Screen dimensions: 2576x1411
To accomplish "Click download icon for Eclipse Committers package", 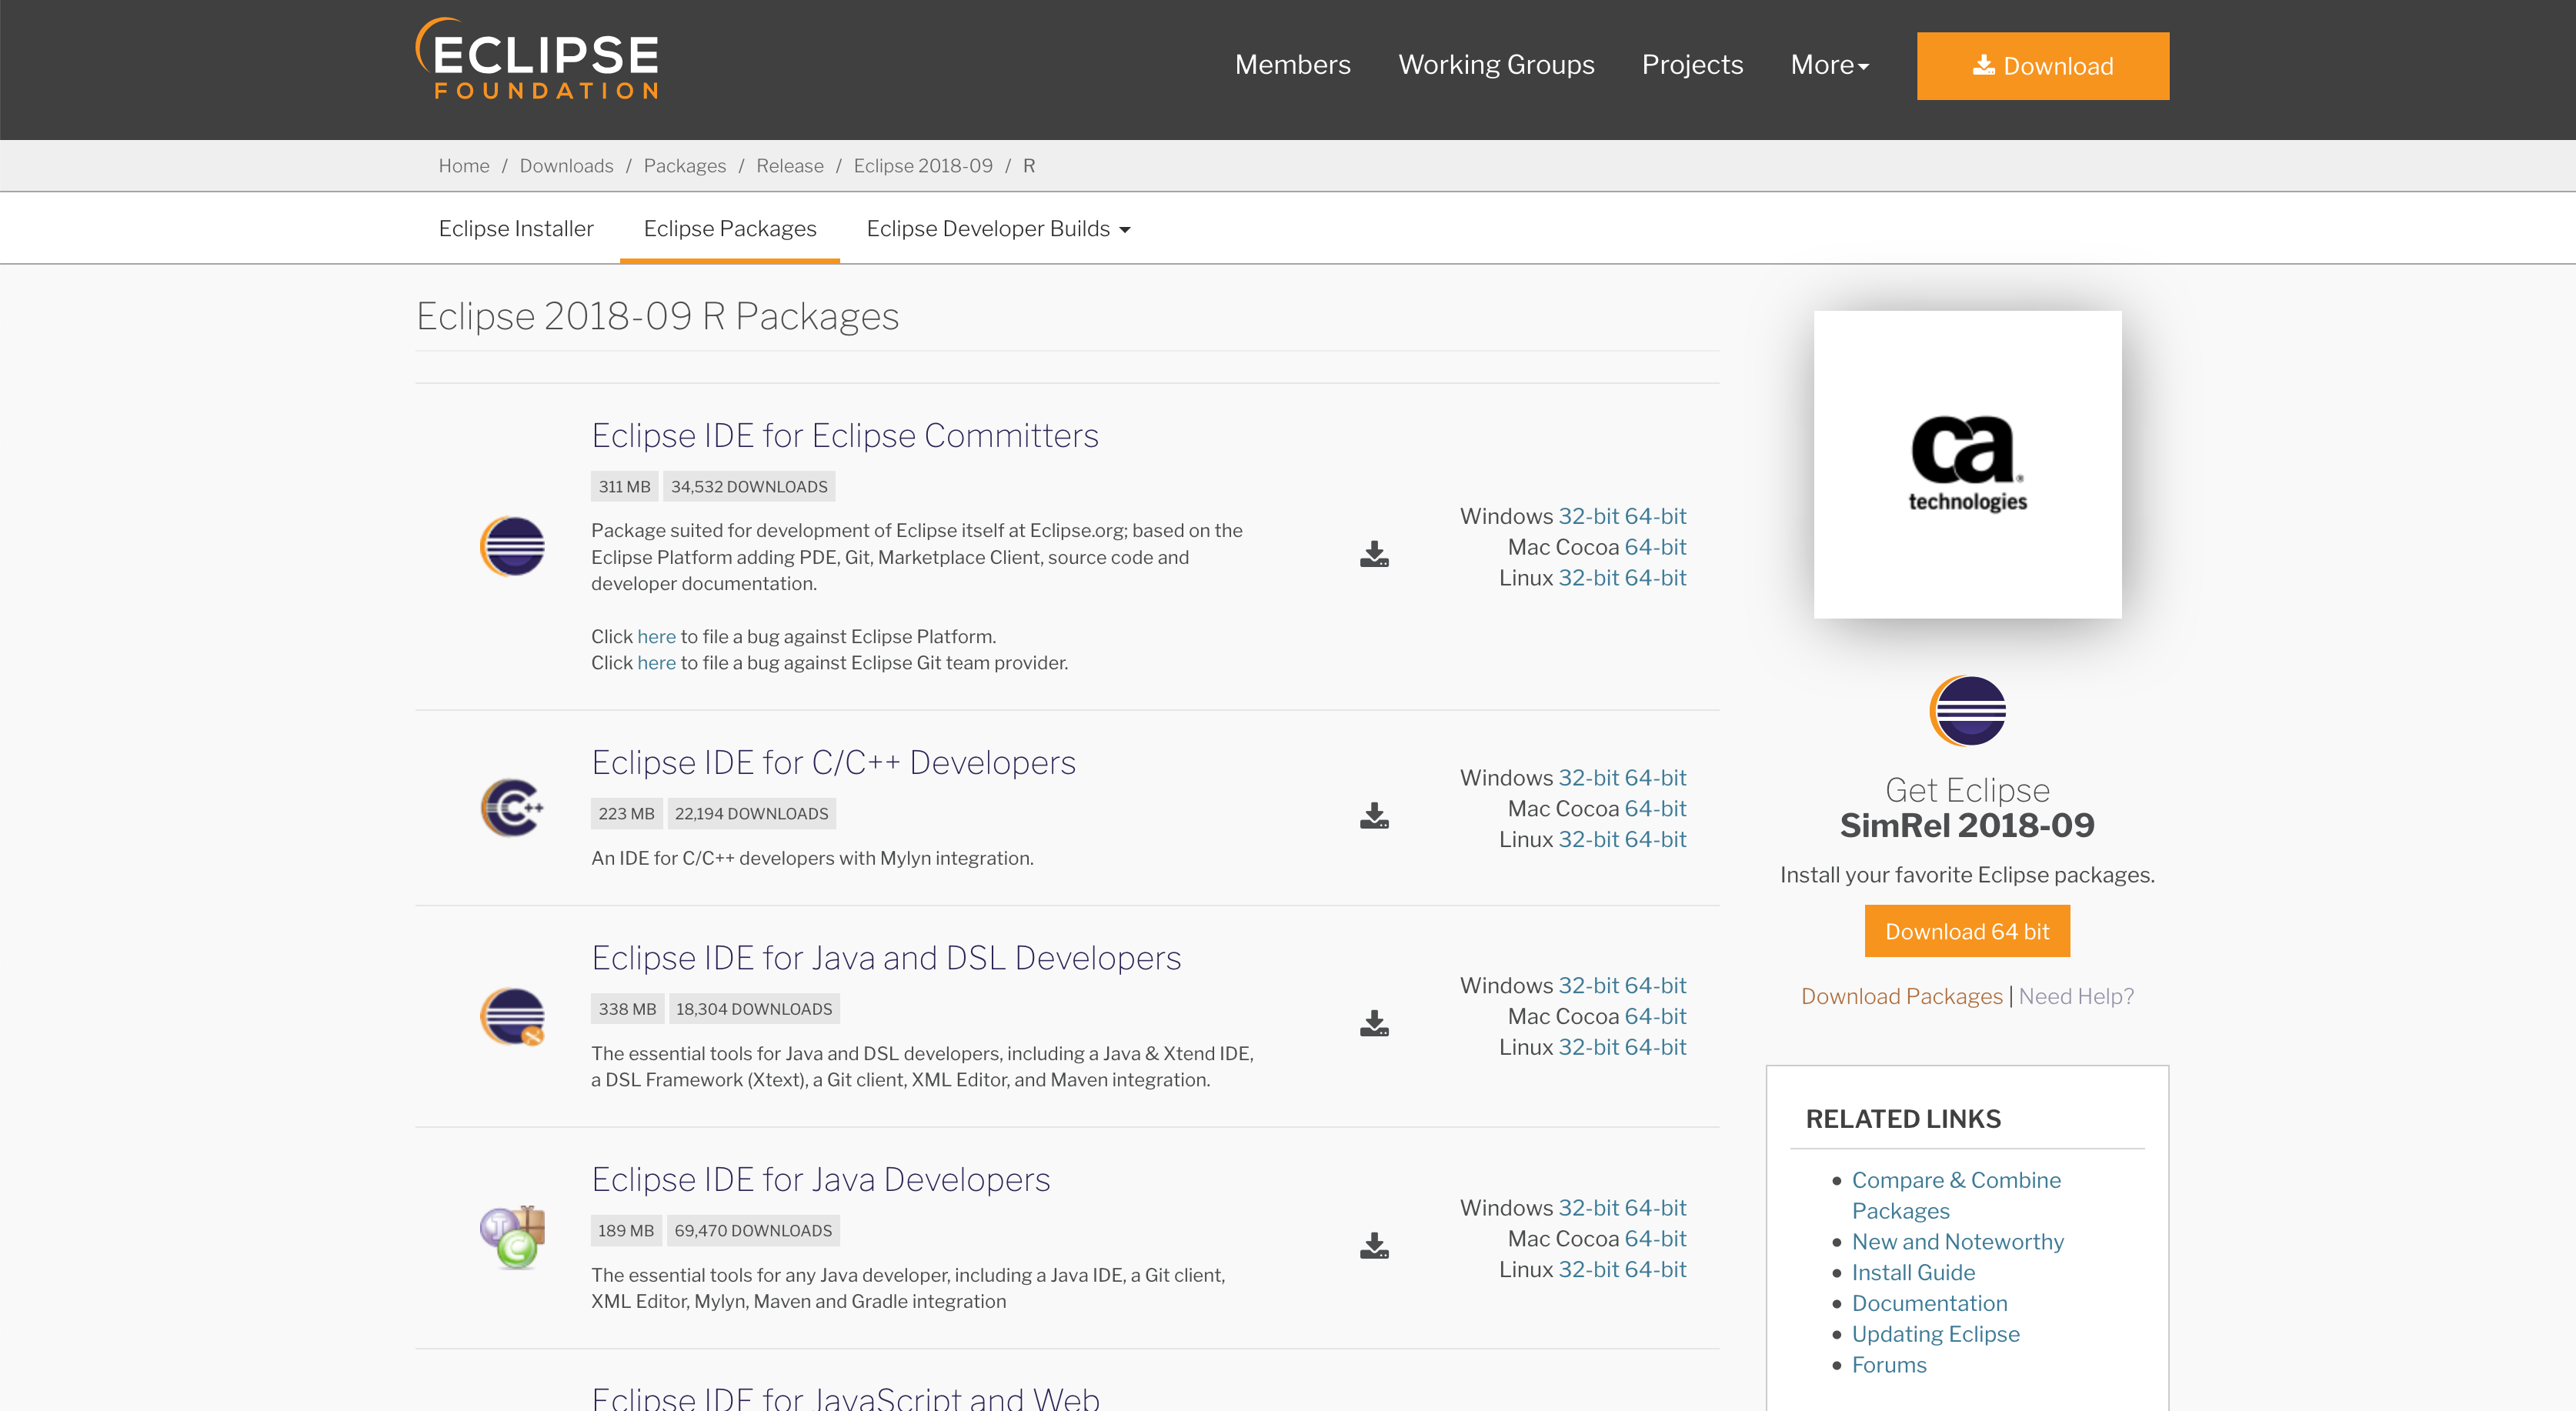I will pos(1374,554).
